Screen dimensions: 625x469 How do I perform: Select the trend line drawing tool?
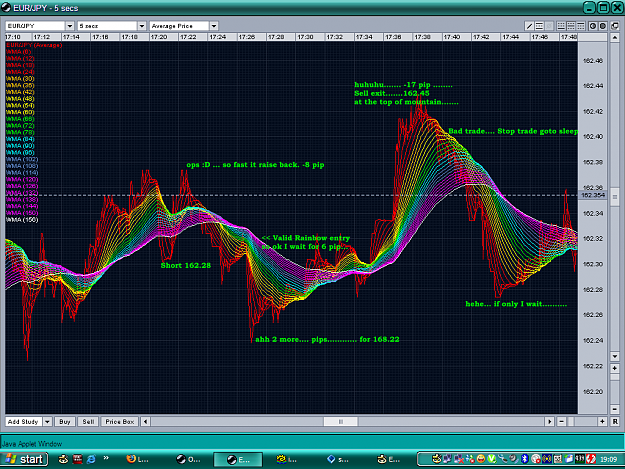coord(529,26)
